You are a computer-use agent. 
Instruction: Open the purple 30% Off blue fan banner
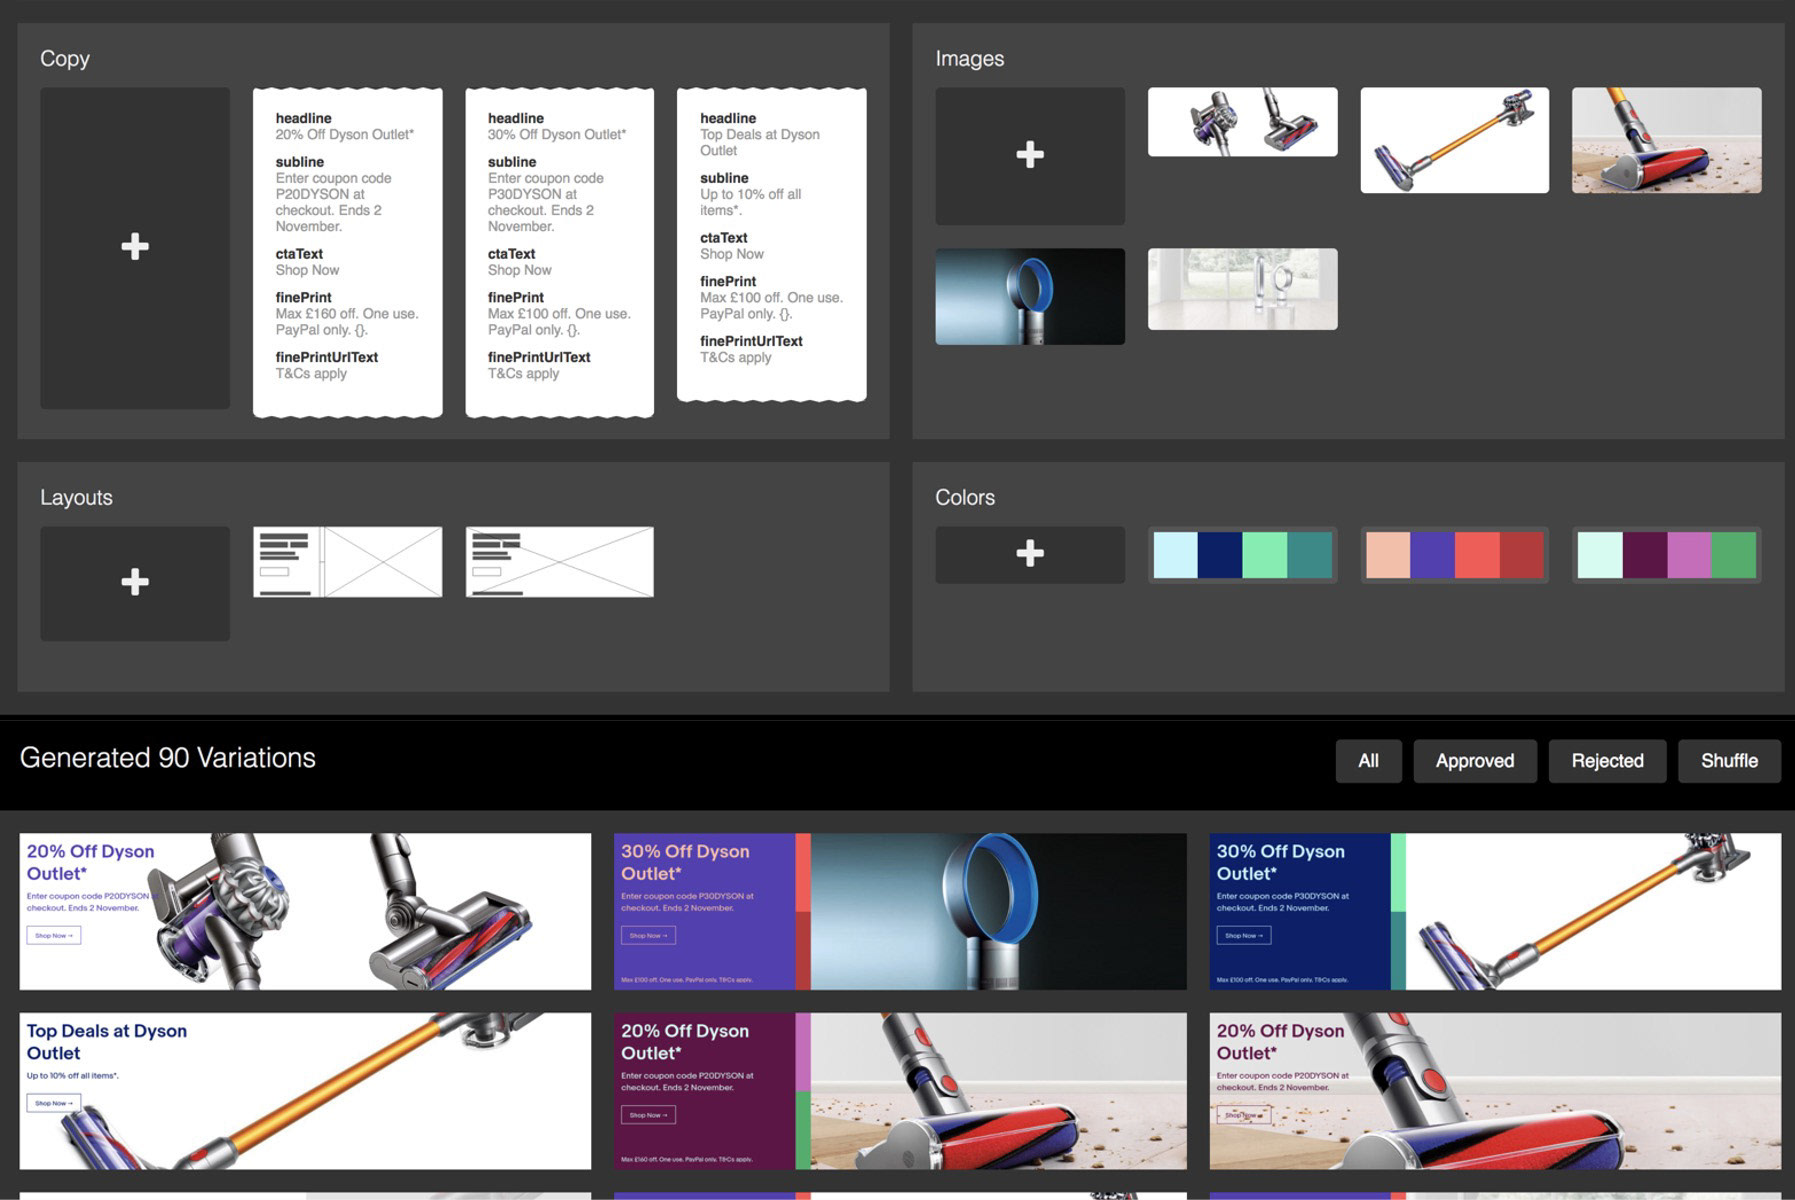(x=900, y=912)
